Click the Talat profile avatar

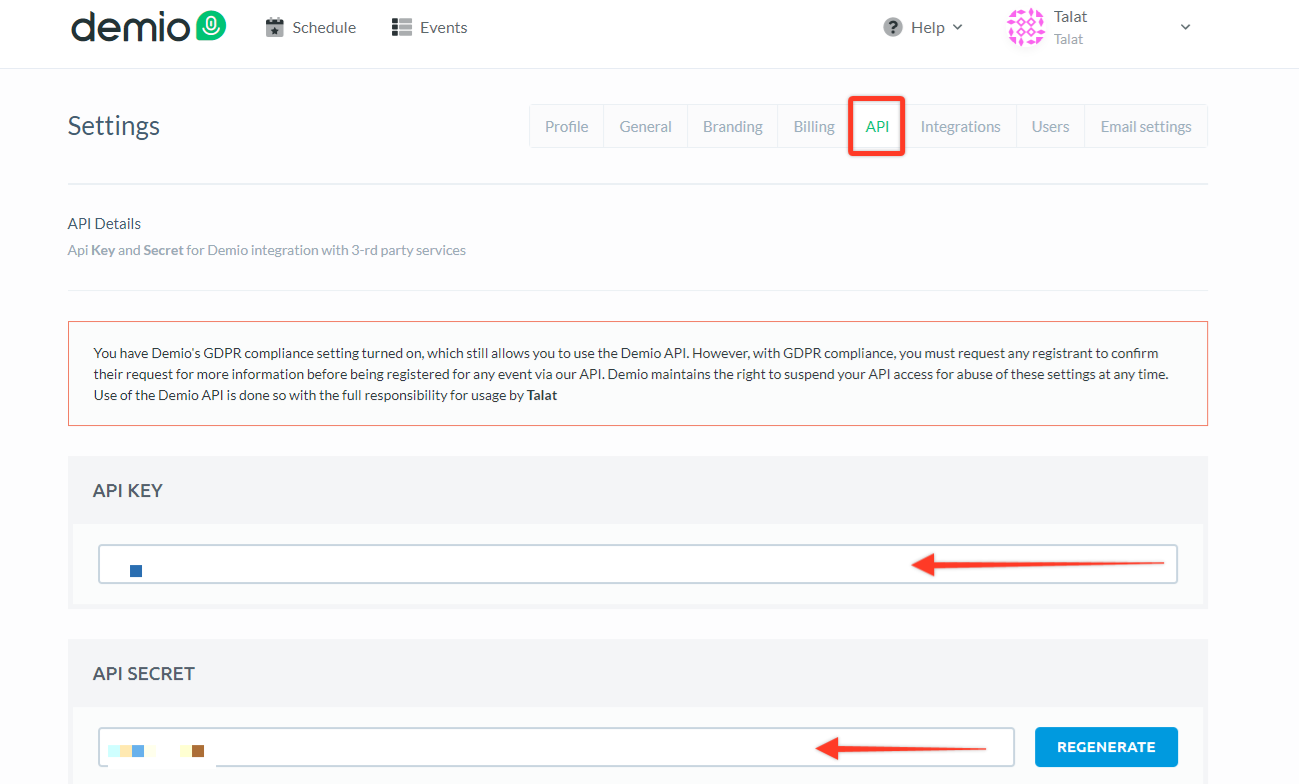coord(1026,27)
